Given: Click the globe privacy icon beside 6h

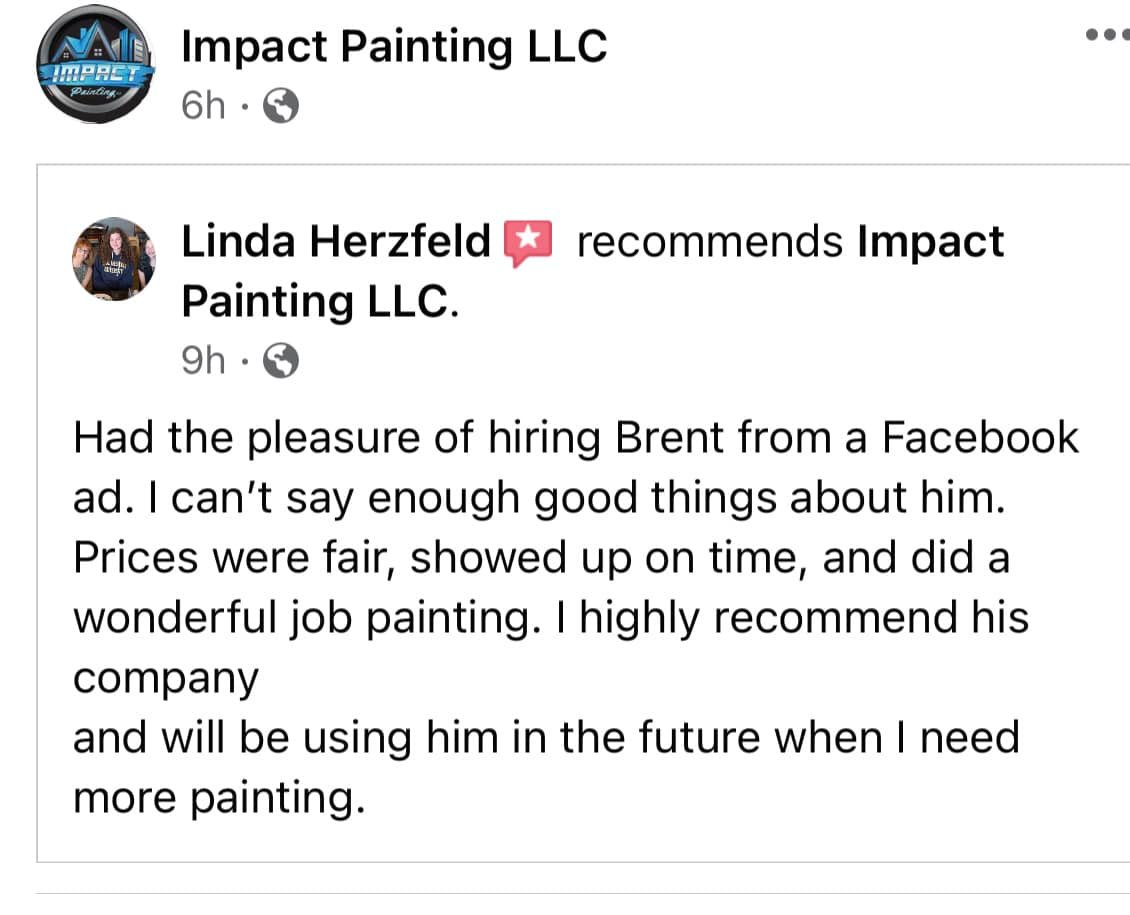Looking at the screenshot, I should [x=281, y=107].
